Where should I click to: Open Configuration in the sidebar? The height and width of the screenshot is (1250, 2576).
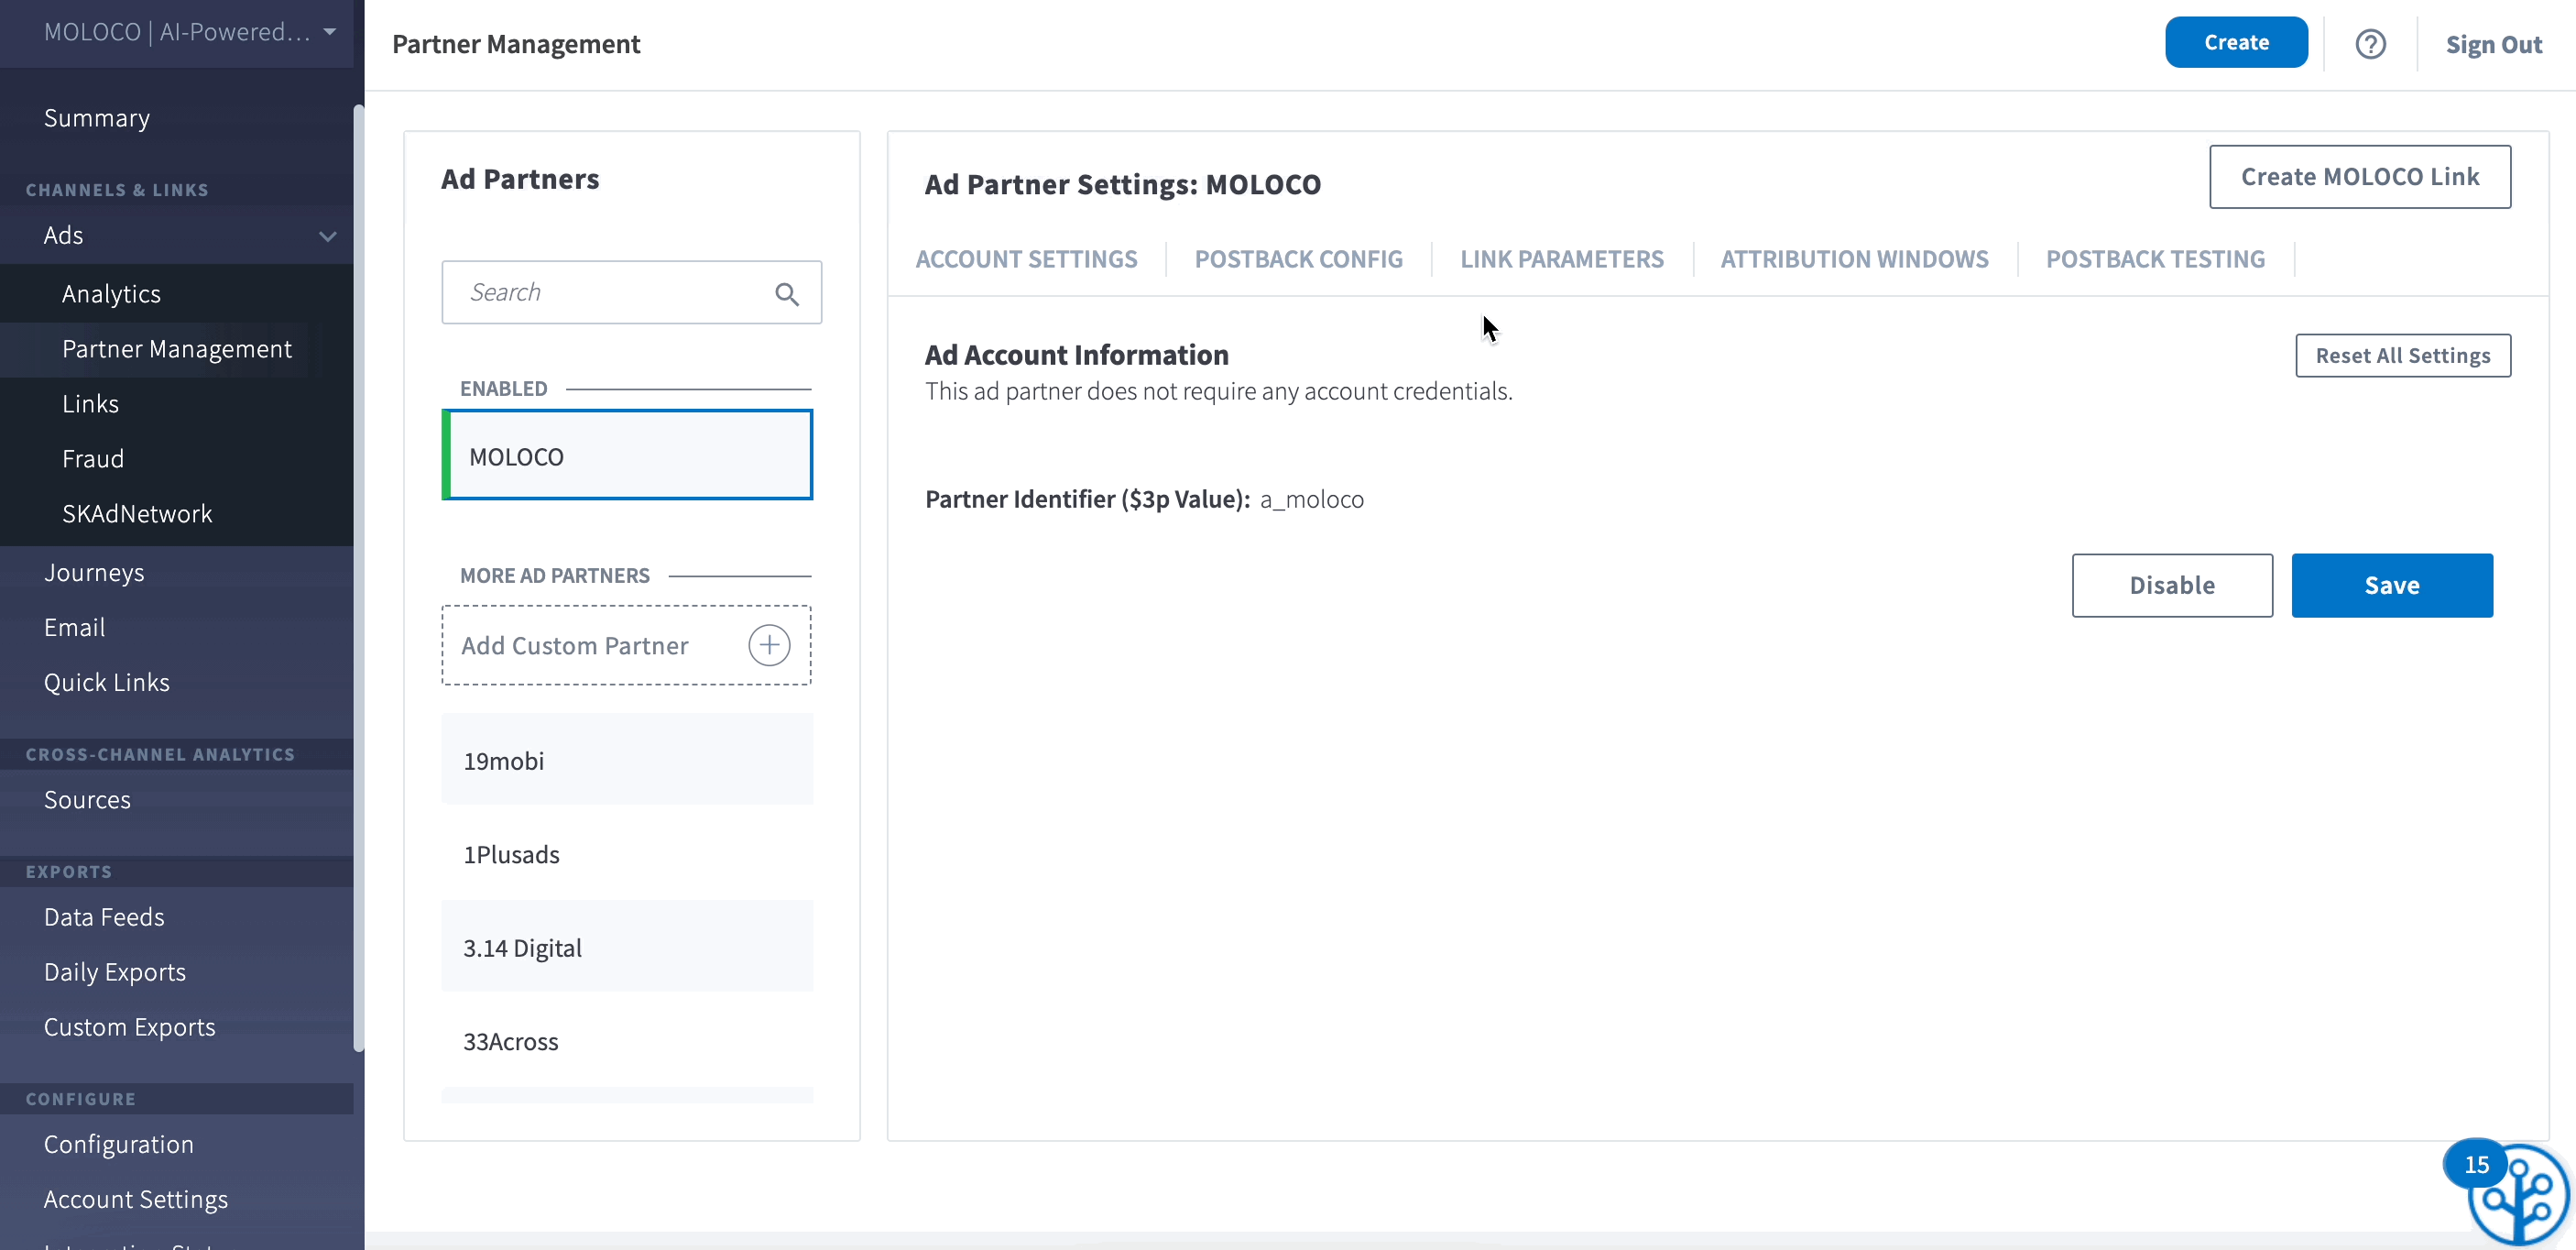pos(119,1144)
